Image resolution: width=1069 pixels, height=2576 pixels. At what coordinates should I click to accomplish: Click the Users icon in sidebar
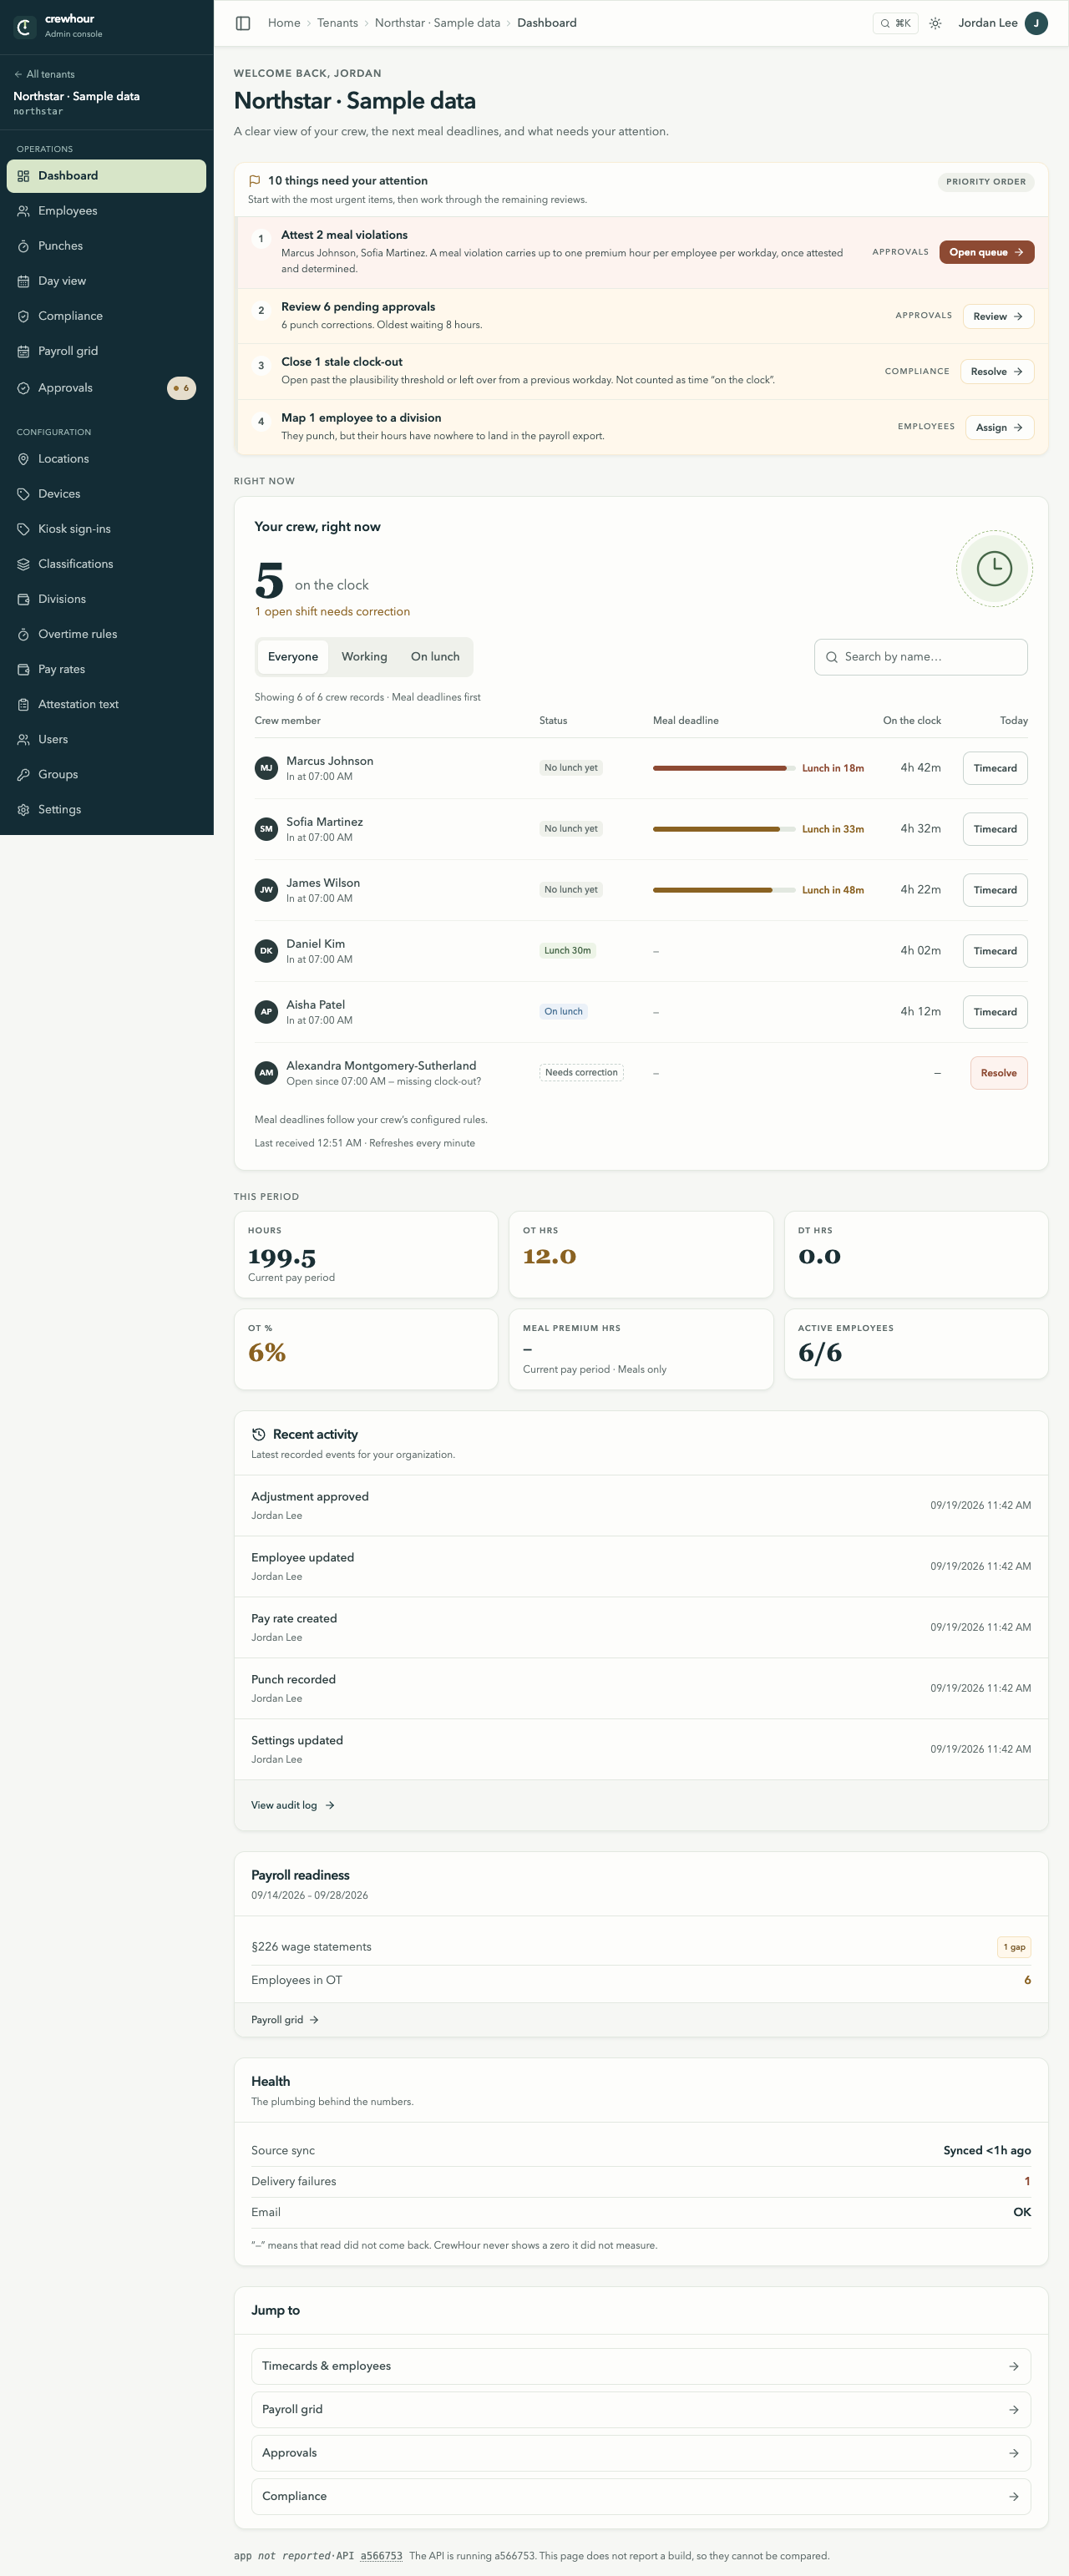23,739
